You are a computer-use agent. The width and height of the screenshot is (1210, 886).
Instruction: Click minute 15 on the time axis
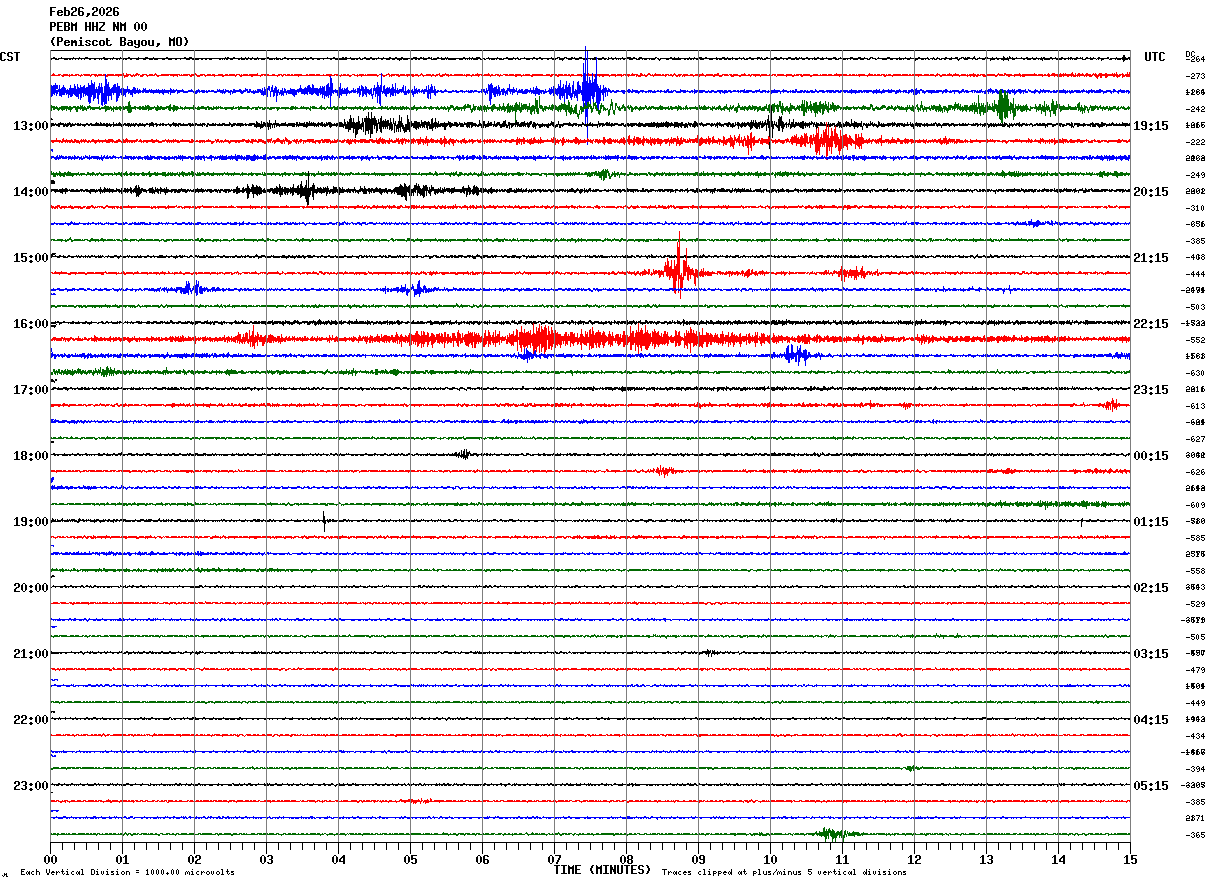click(x=1129, y=859)
